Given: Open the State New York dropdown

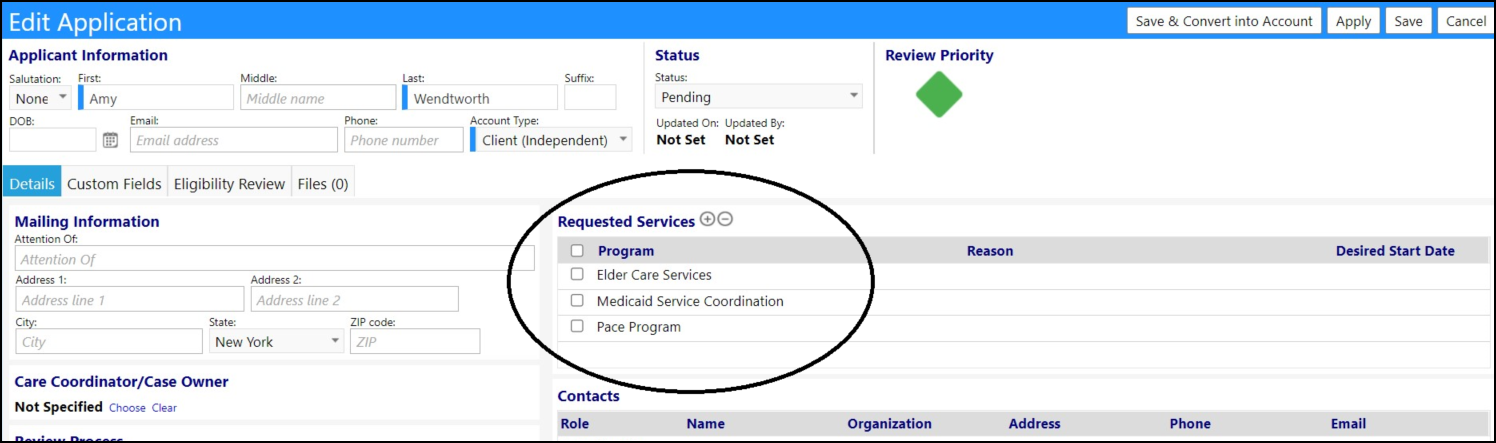Looking at the screenshot, I should [x=277, y=341].
